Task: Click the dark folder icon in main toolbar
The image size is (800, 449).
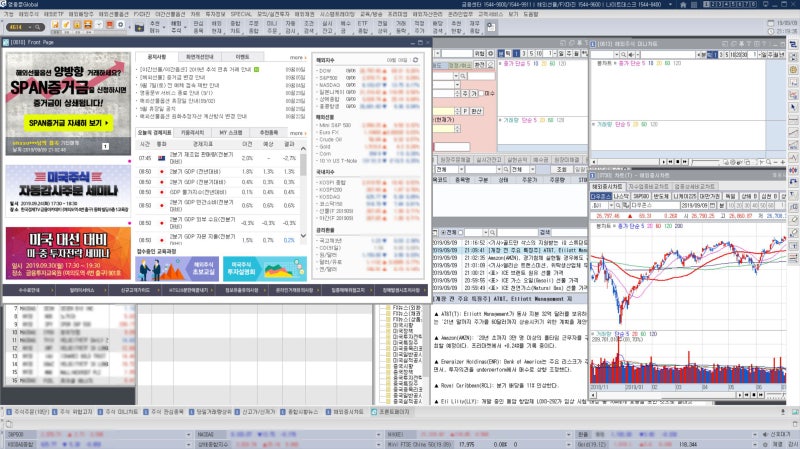Action: pos(139,27)
